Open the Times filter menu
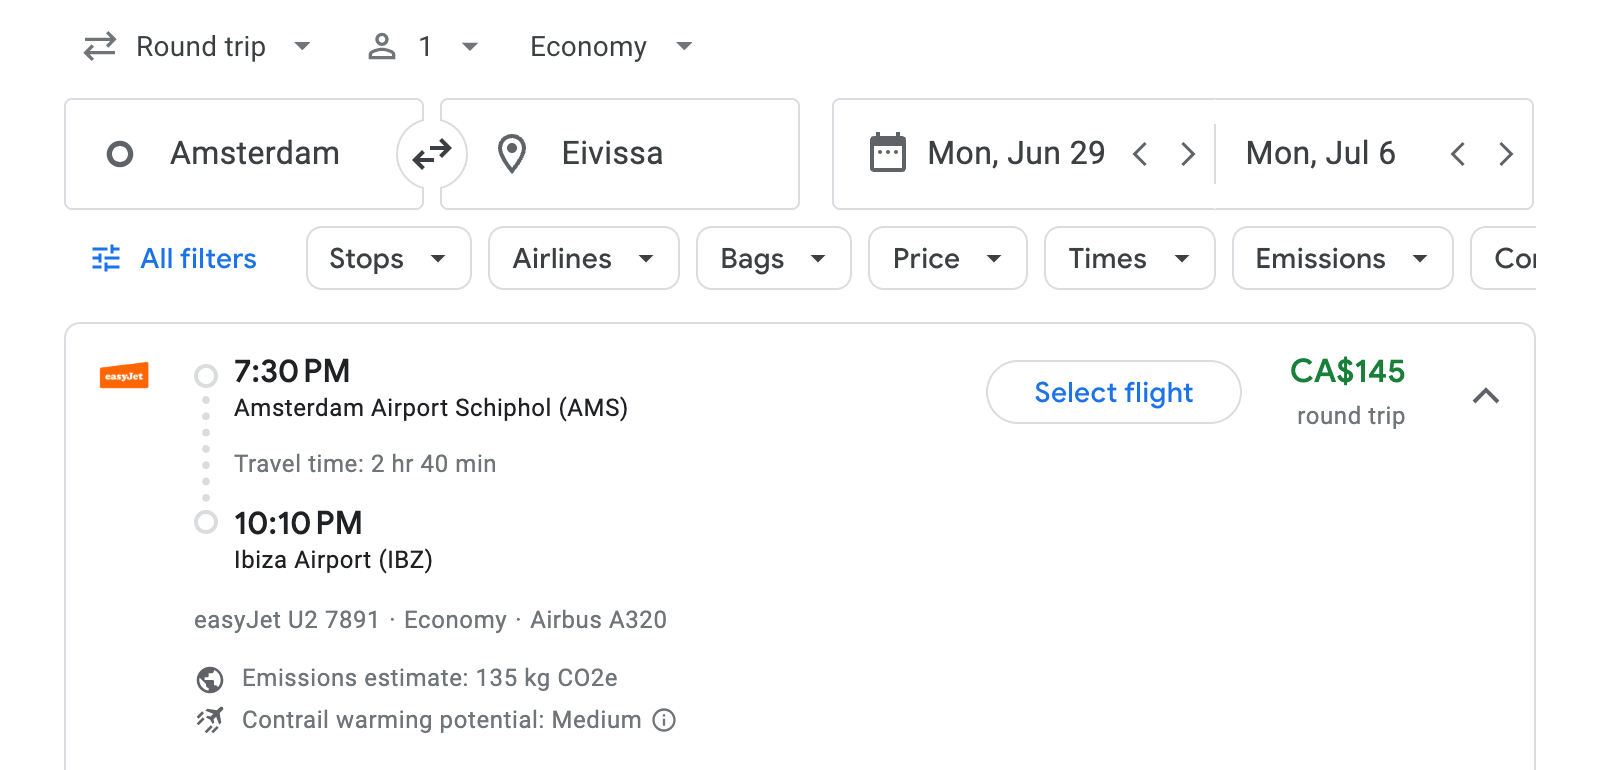This screenshot has height=770, width=1600. coord(1128,258)
